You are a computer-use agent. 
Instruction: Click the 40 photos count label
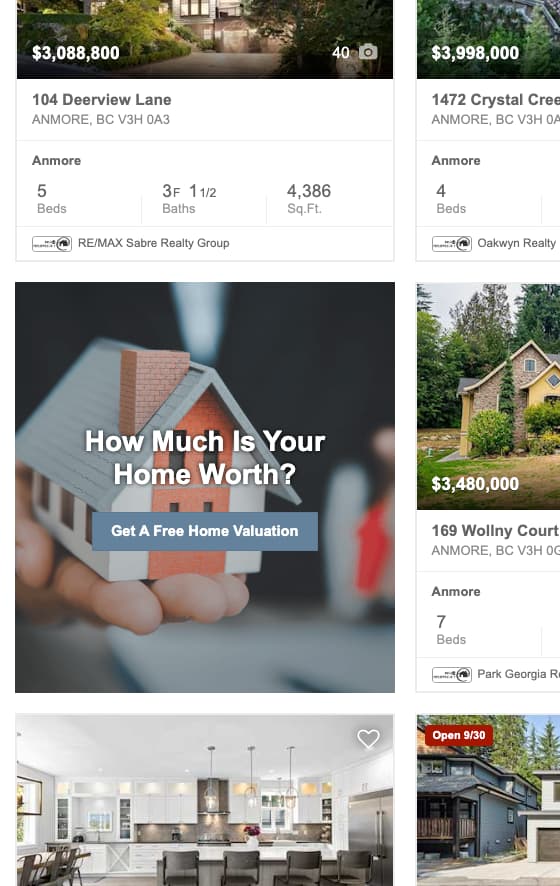tap(341, 53)
